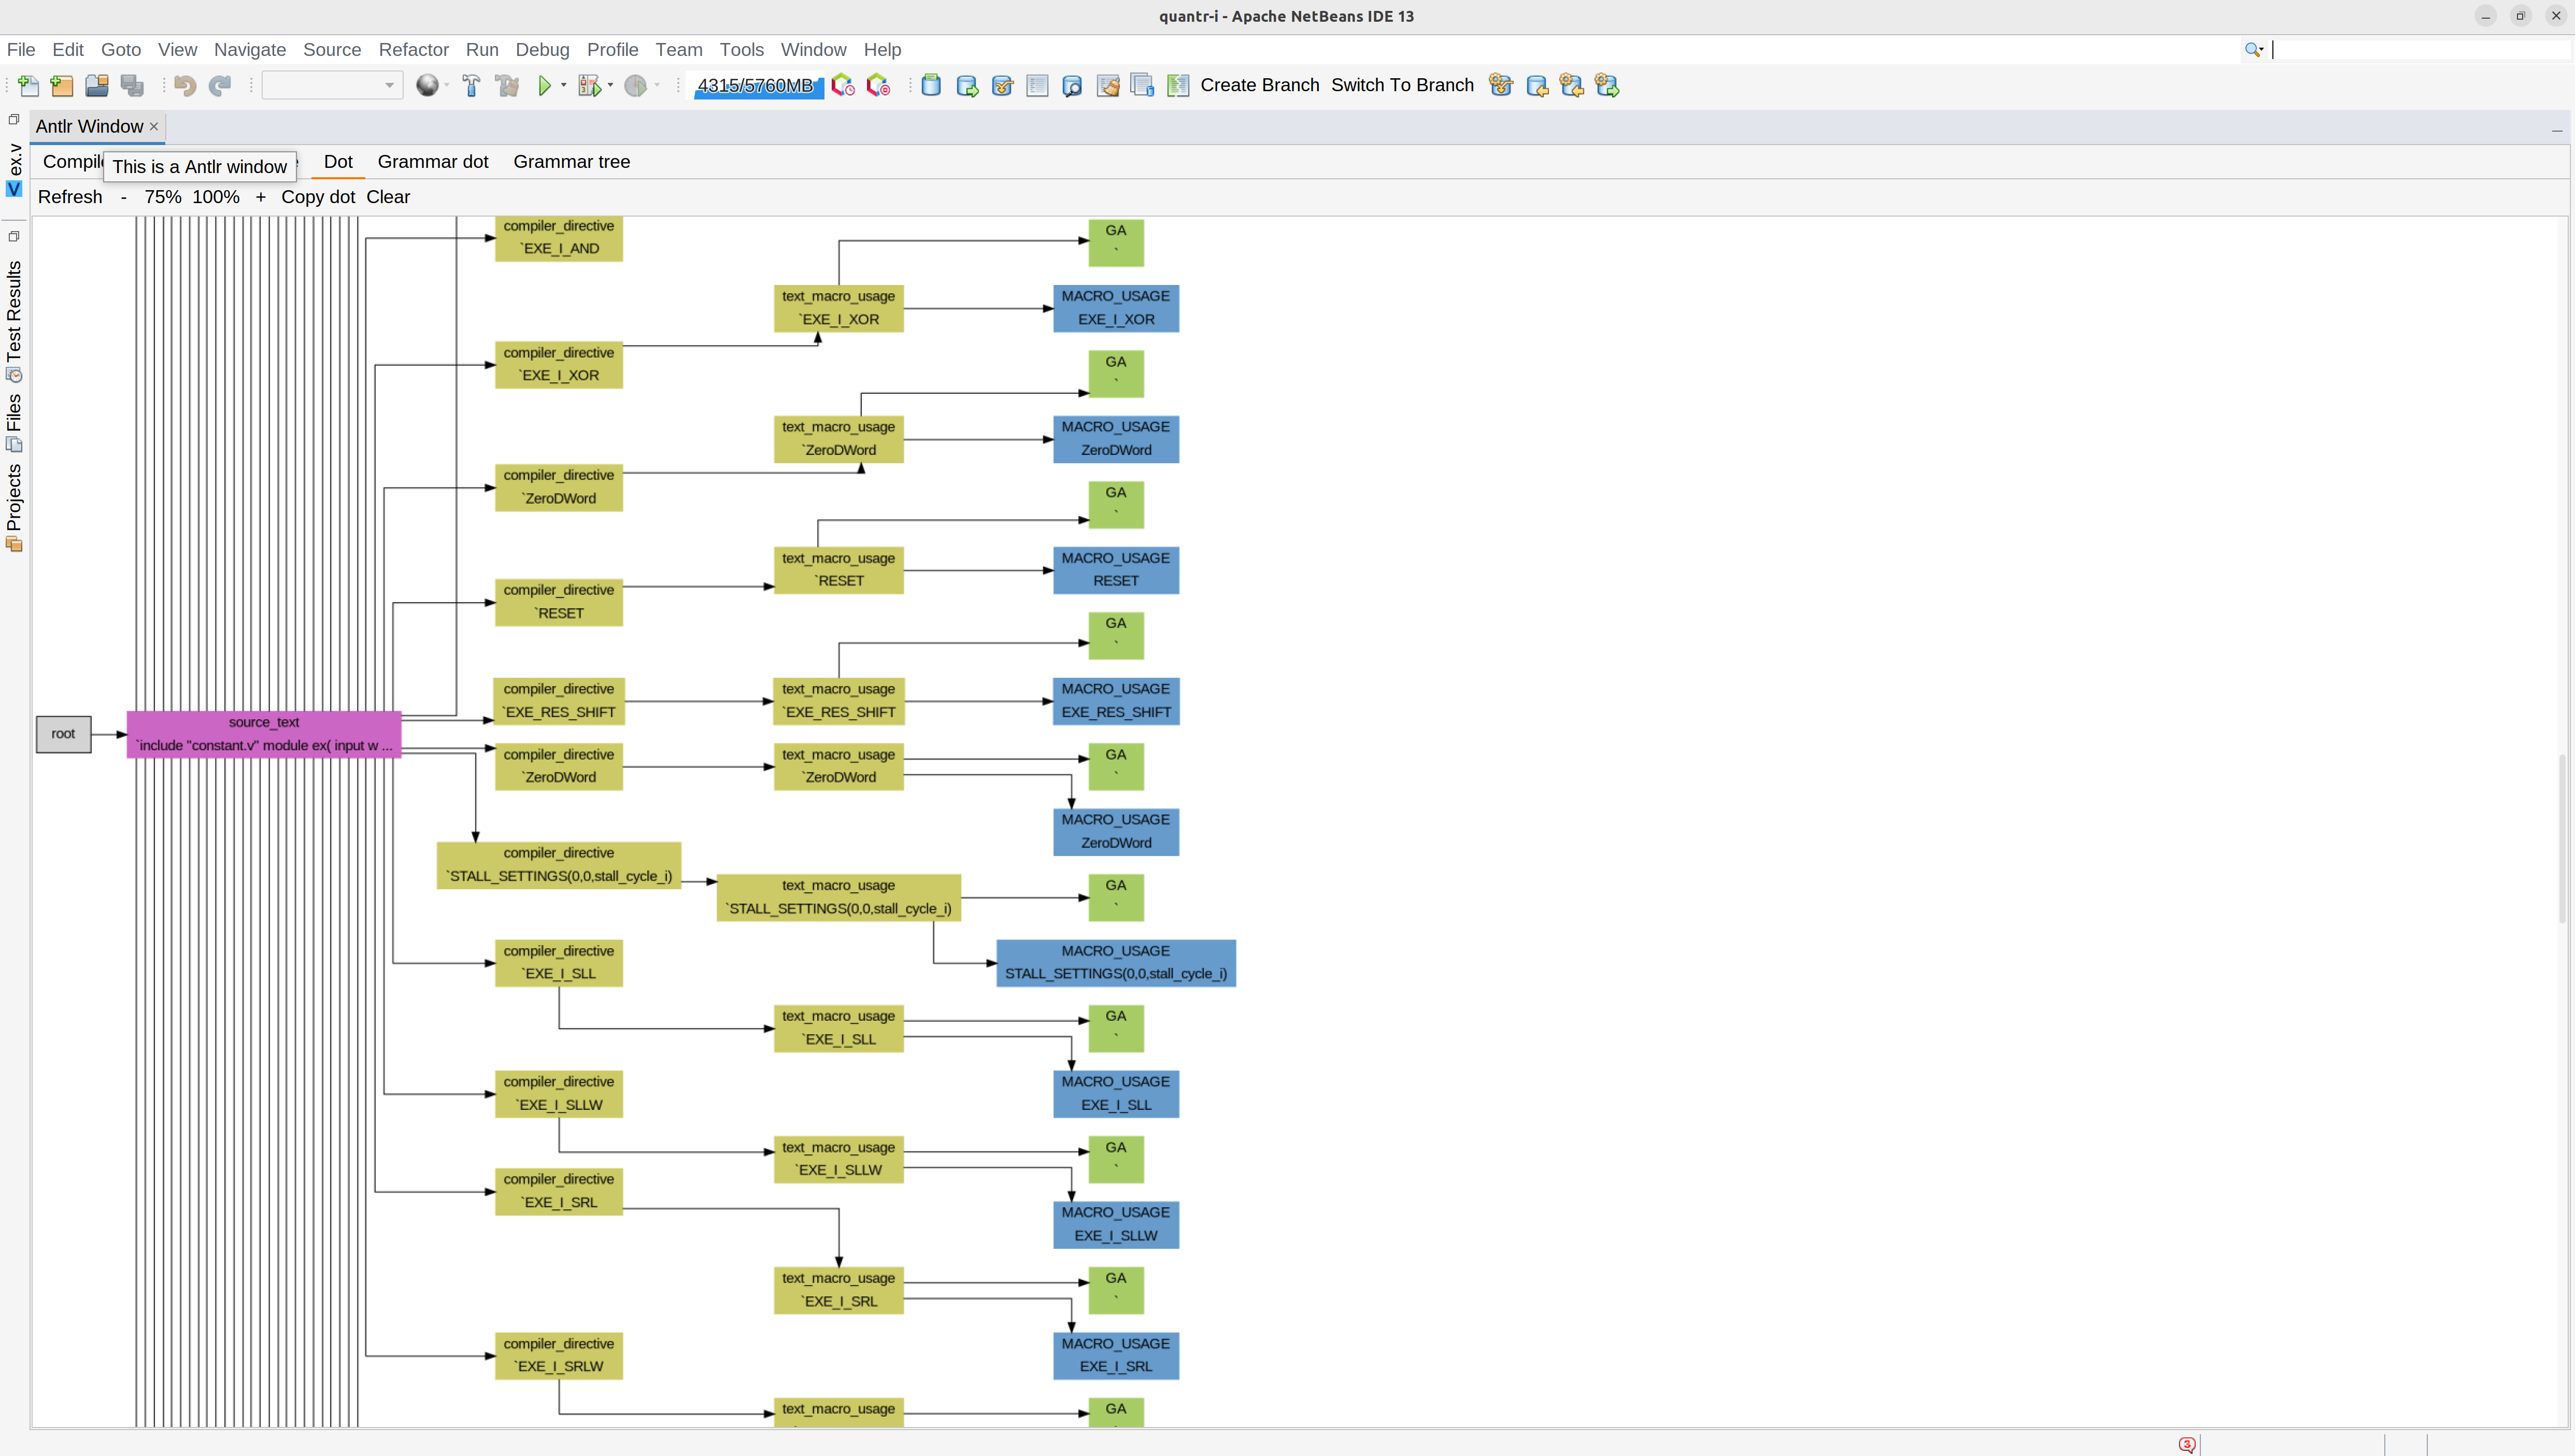Open the browser globe dropdown arrow
This screenshot has width=2575, height=1456.
(x=446, y=85)
